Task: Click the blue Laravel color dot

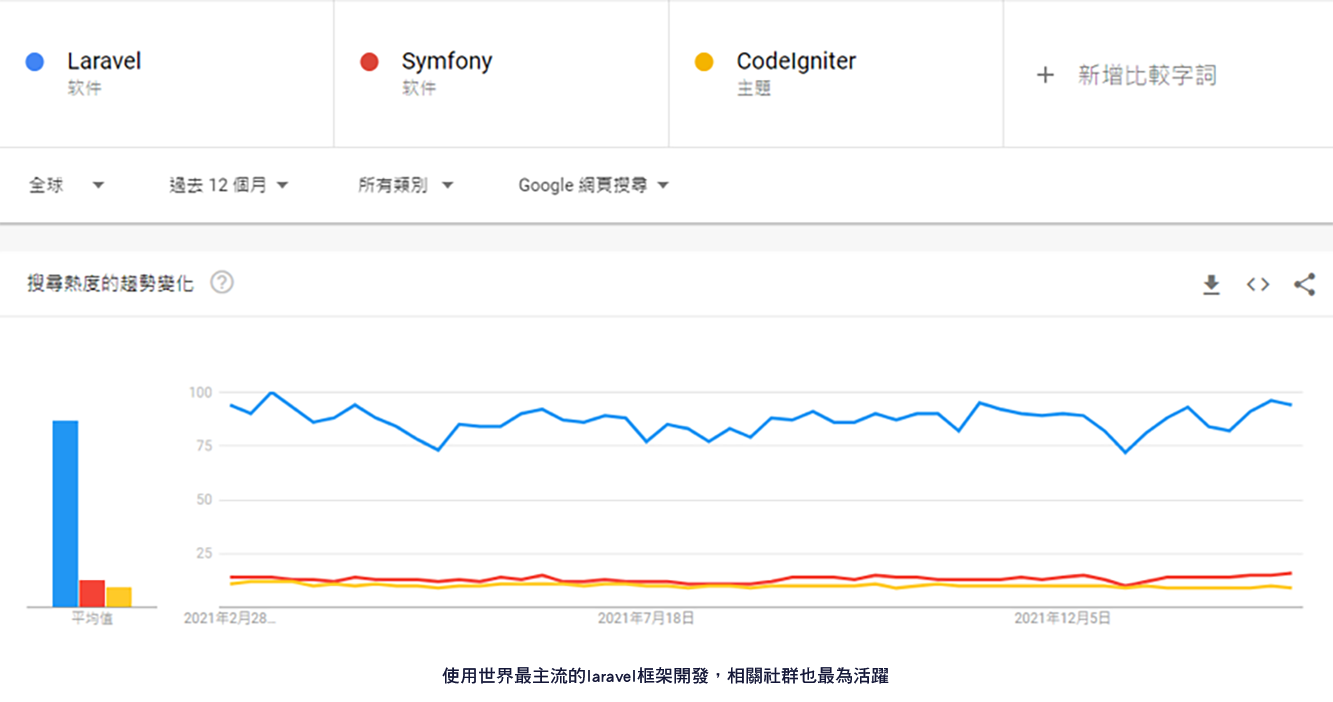Action: (35, 62)
